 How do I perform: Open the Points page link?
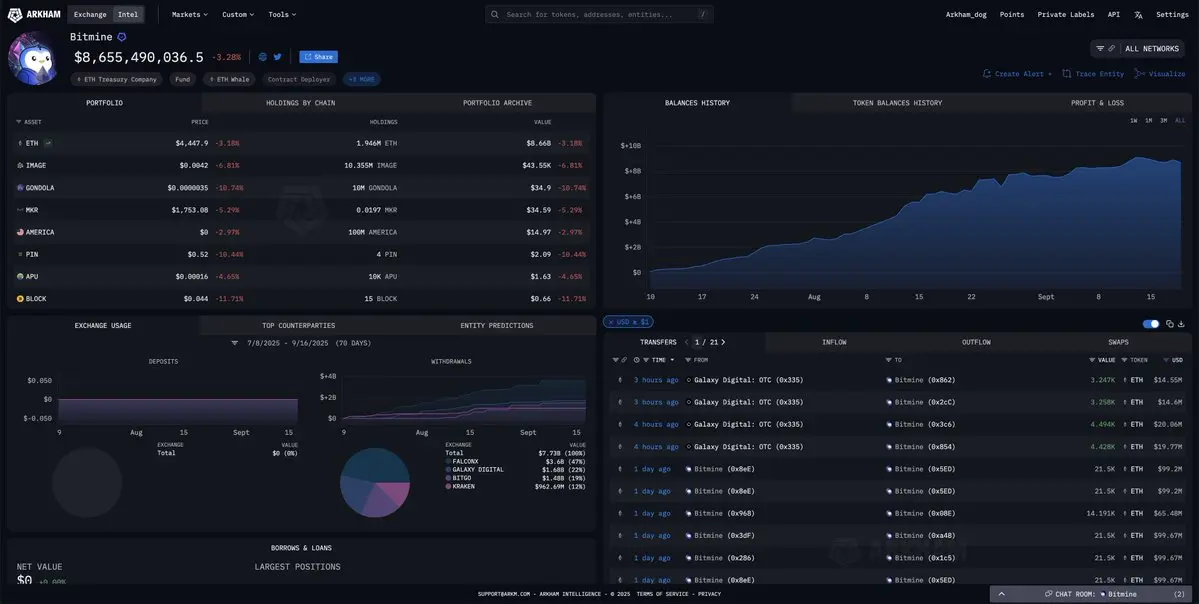coord(1012,15)
